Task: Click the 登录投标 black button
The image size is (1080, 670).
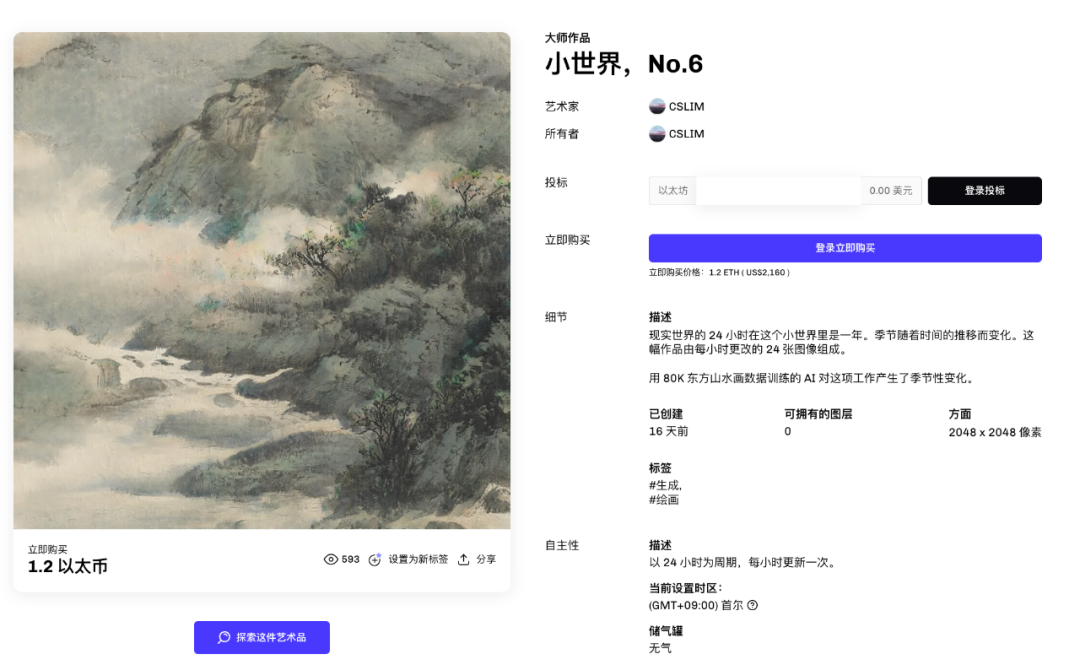Action: pos(984,191)
